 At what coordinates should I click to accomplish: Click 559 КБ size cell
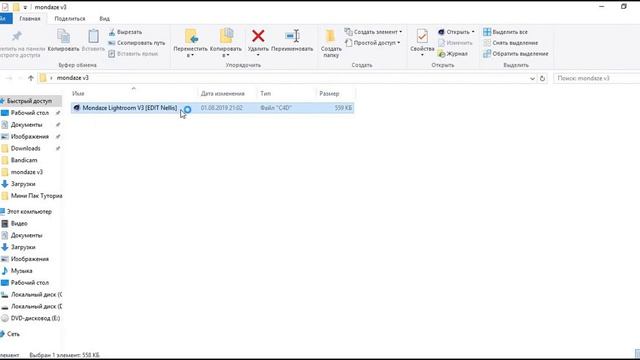[343, 108]
